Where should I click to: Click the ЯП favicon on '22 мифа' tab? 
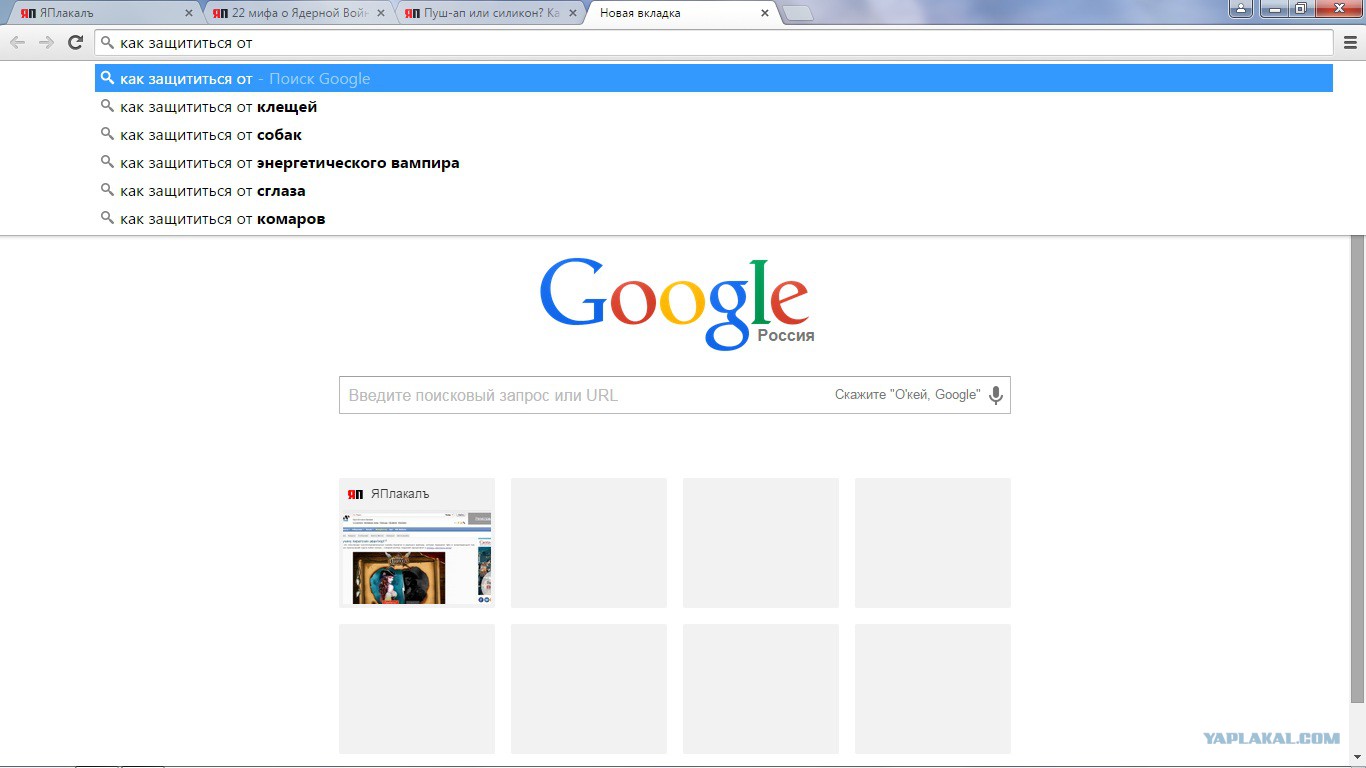point(220,14)
